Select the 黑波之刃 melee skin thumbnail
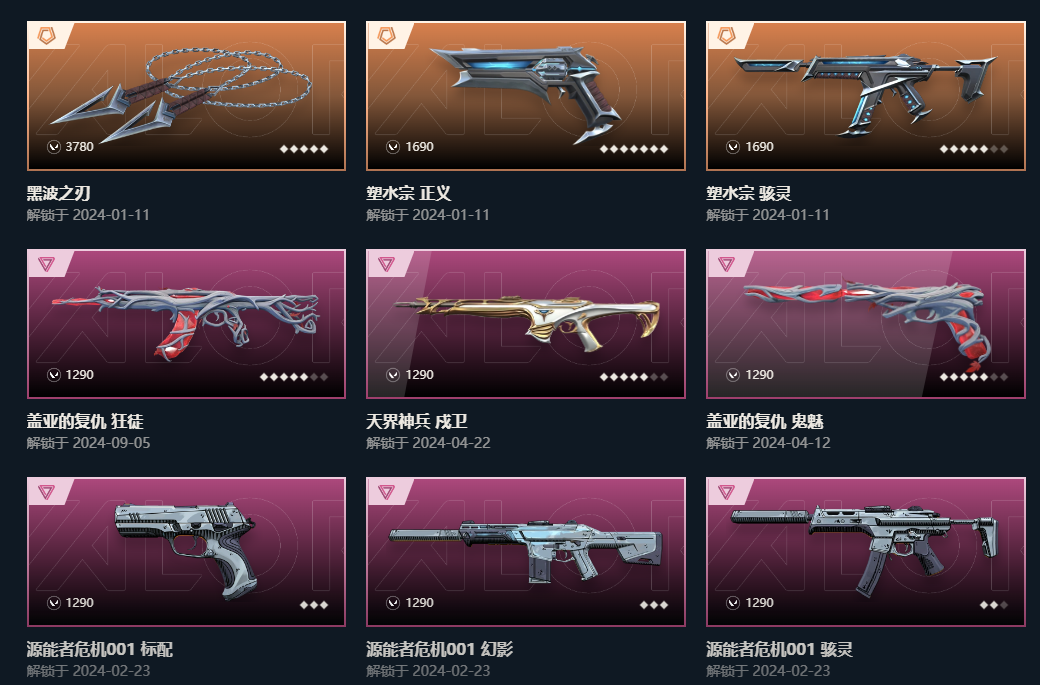 [x=186, y=96]
